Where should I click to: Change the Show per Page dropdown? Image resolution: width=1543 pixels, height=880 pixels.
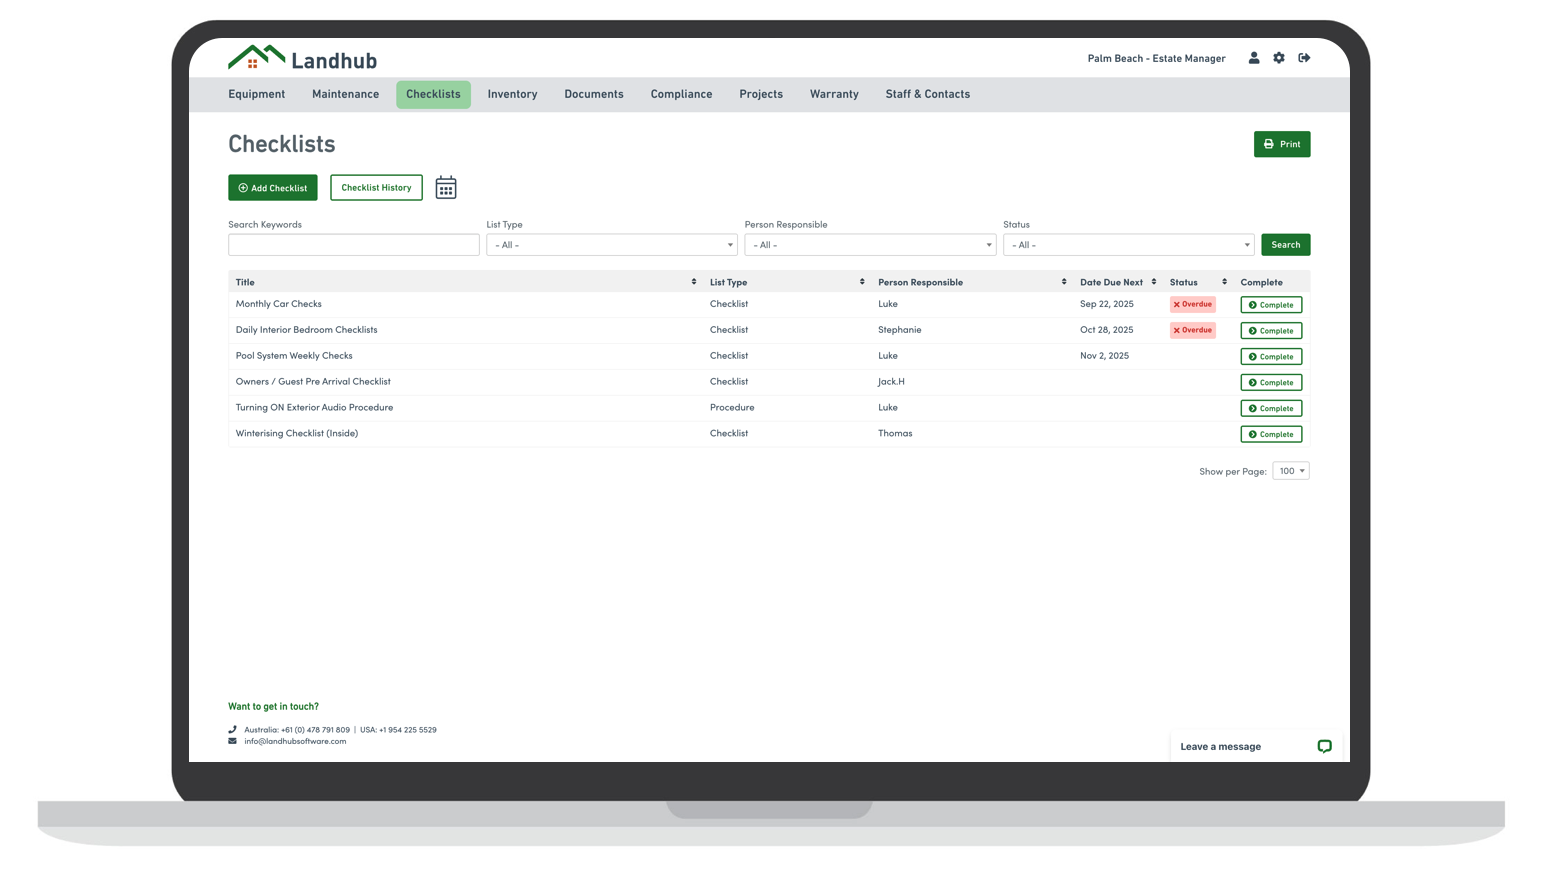[x=1290, y=471]
